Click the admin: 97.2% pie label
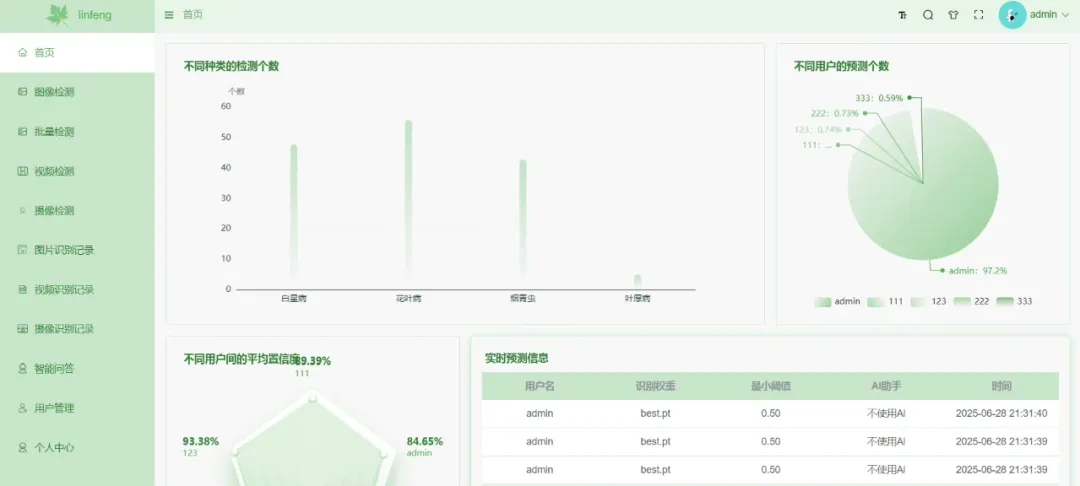Viewport: 1080px width, 486px height. [x=977, y=271]
